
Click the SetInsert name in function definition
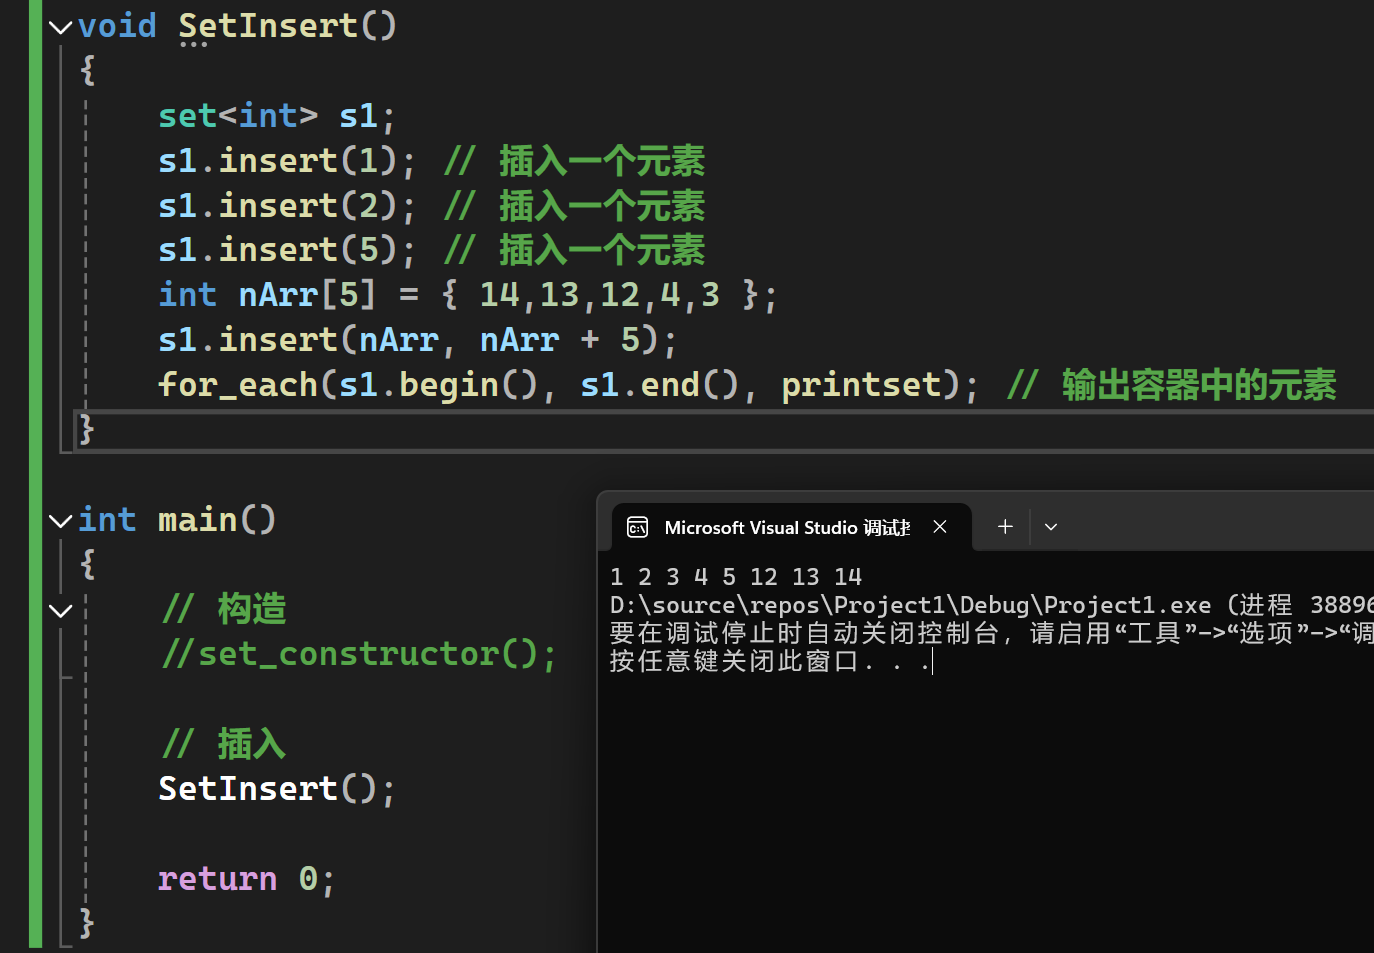pyautogui.click(x=267, y=26)
